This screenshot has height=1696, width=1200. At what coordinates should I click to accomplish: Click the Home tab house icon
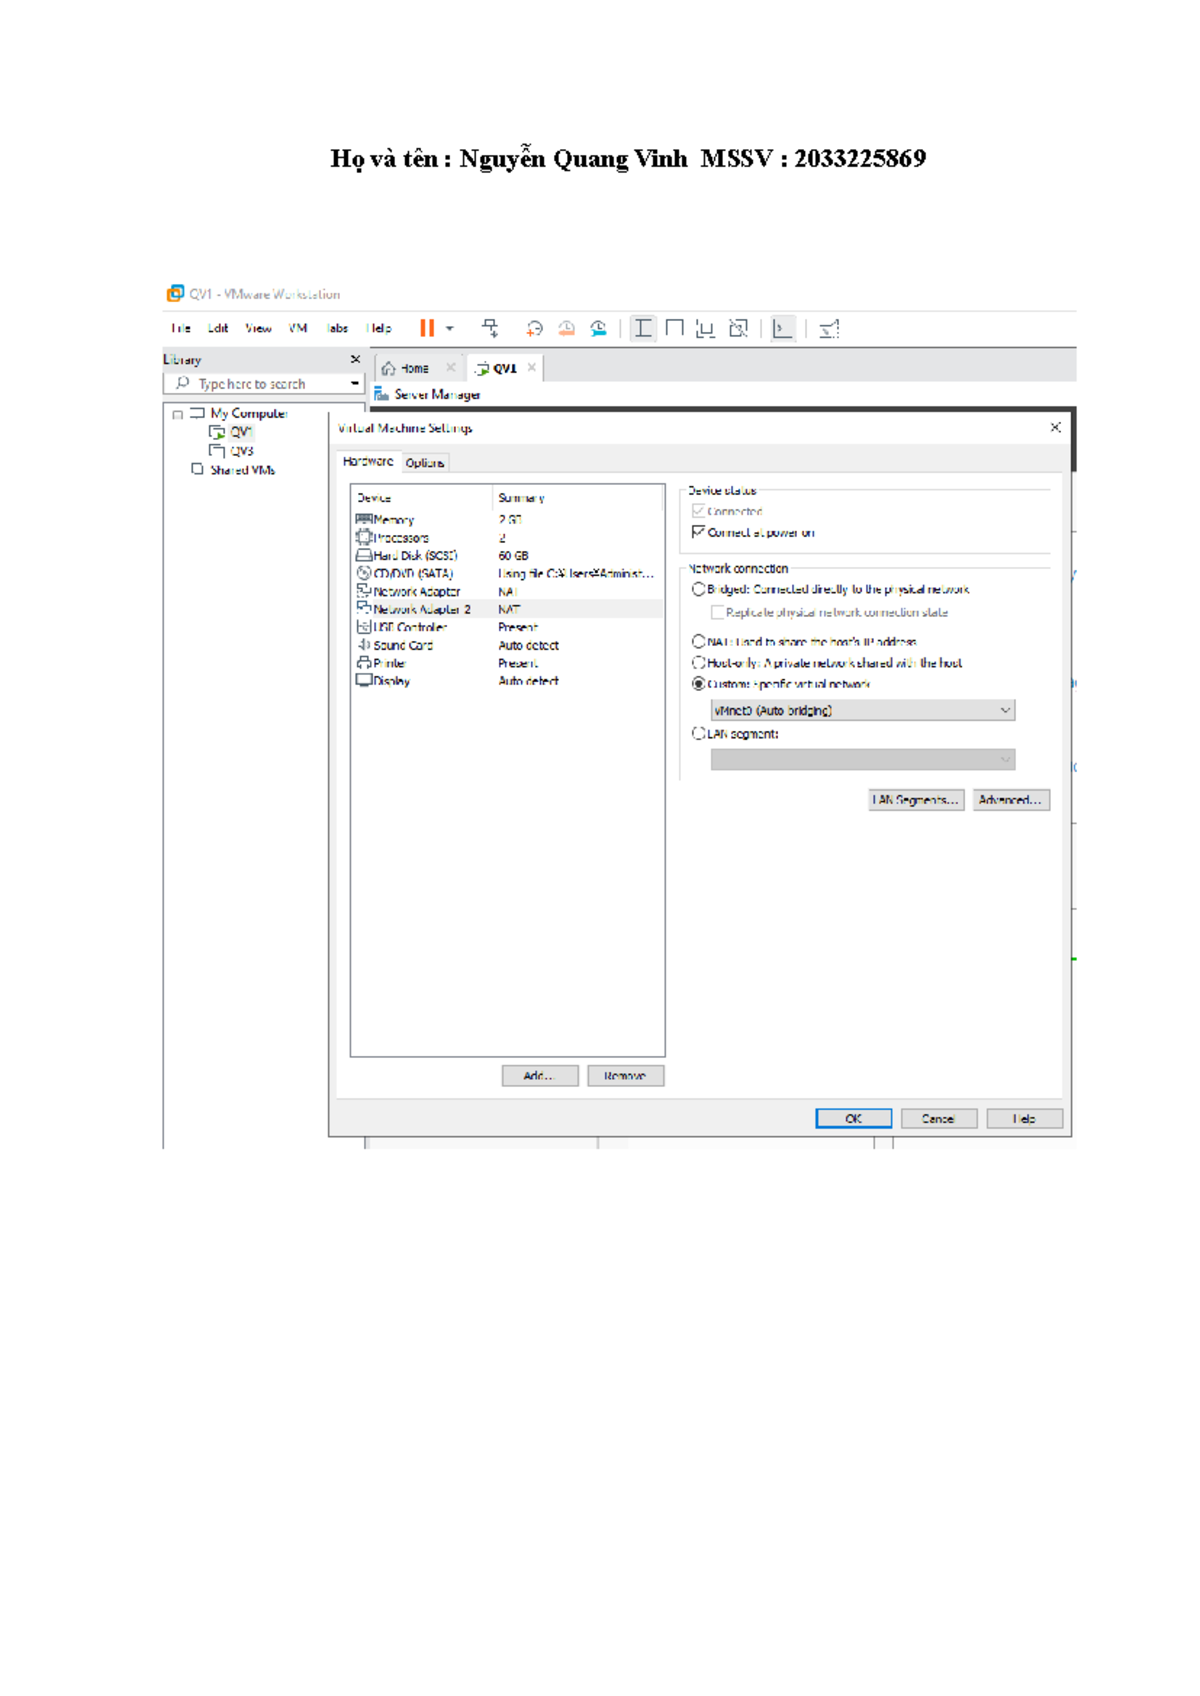[388, 368]
